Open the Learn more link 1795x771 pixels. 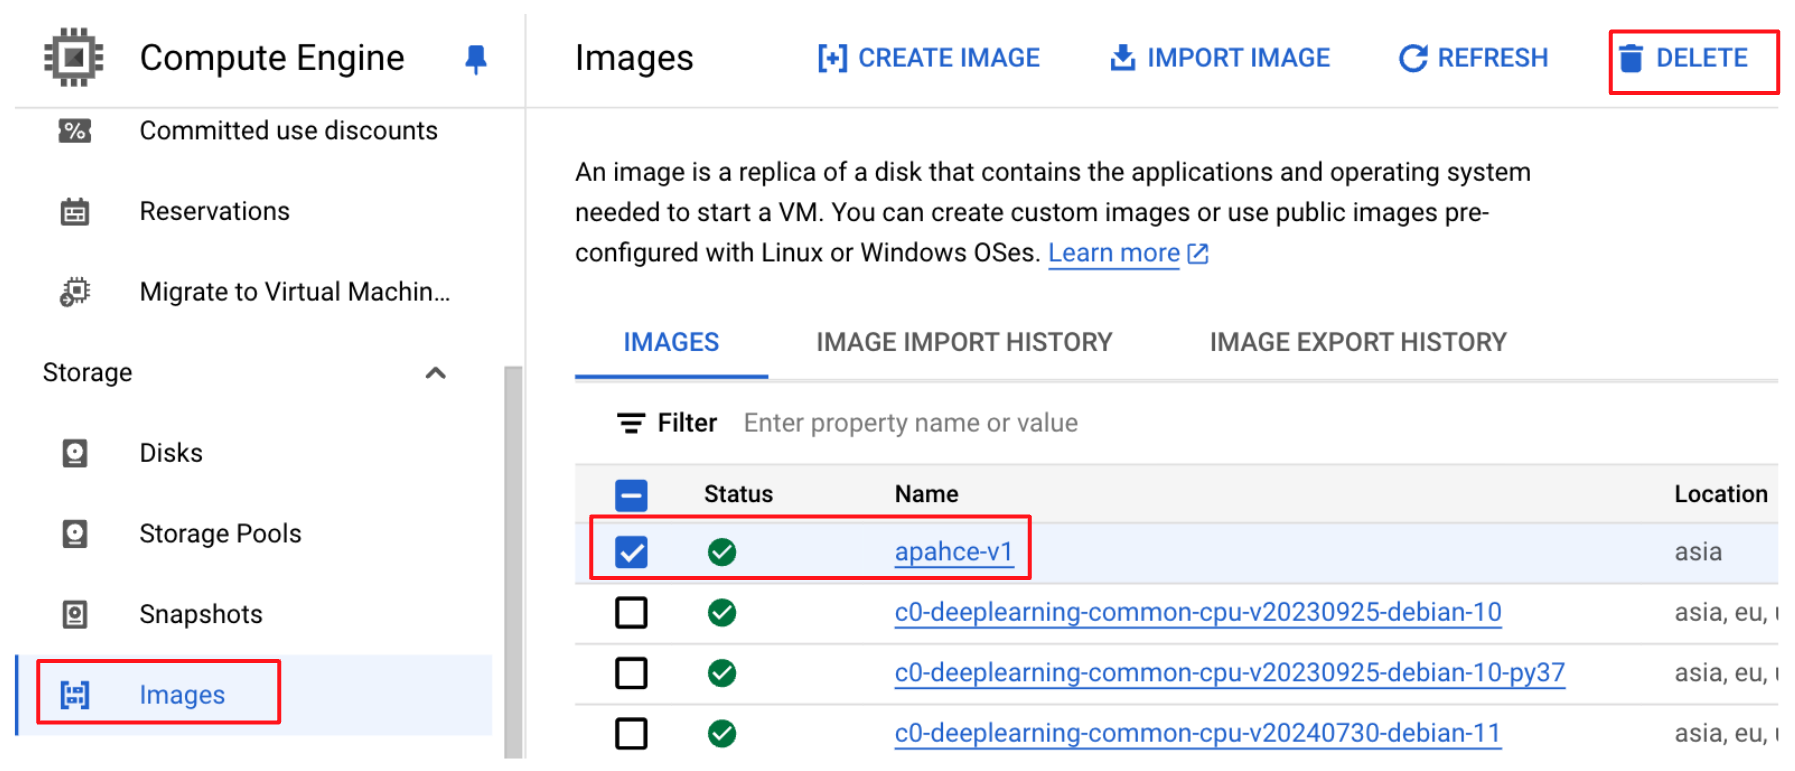point(1114,253)
